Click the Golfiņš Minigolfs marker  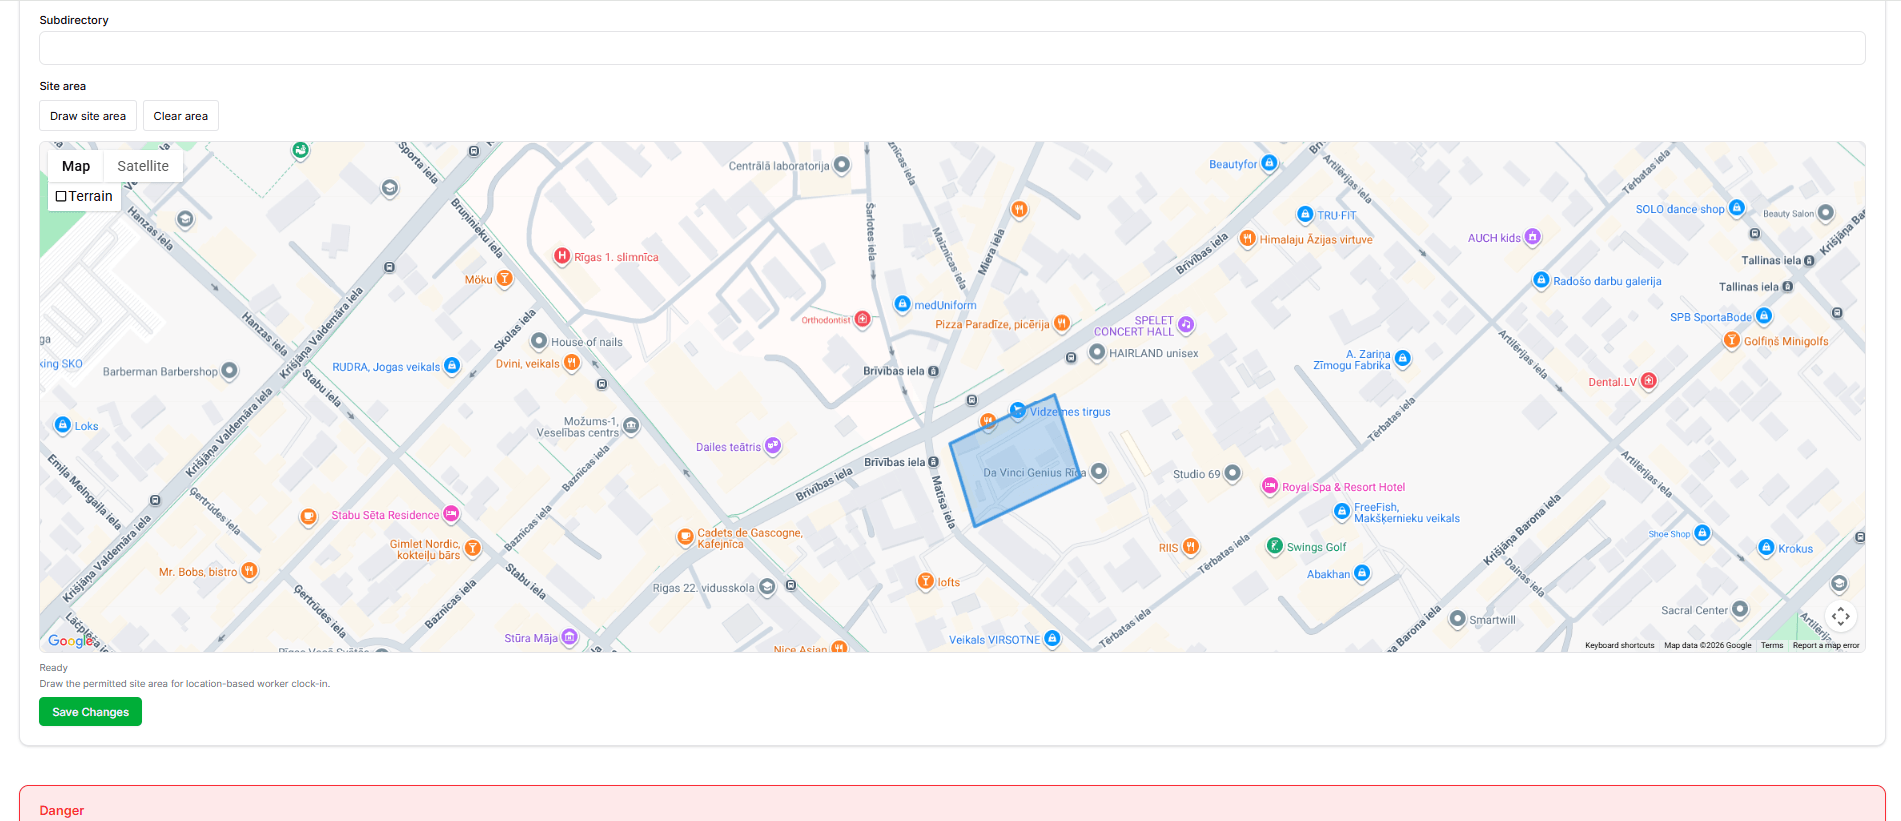(1732, 340)
